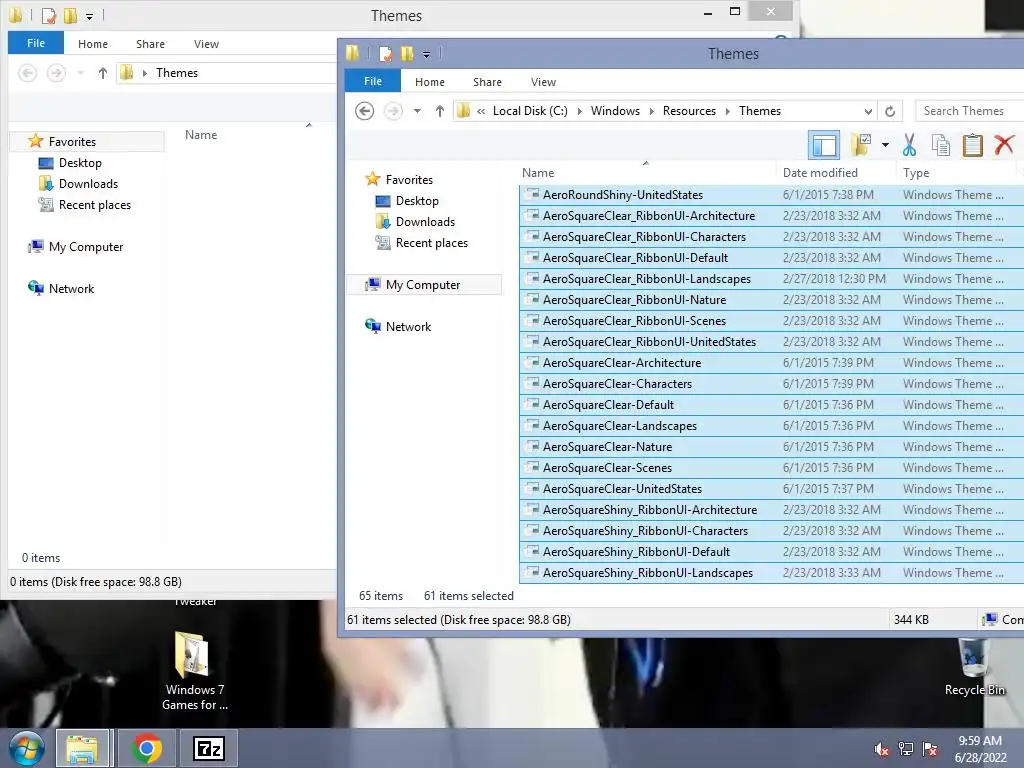This screenshot has width=1024, height=768.
Task: Select AeroRoundShiny-UnitedStates file
Action: coord(623,195)
